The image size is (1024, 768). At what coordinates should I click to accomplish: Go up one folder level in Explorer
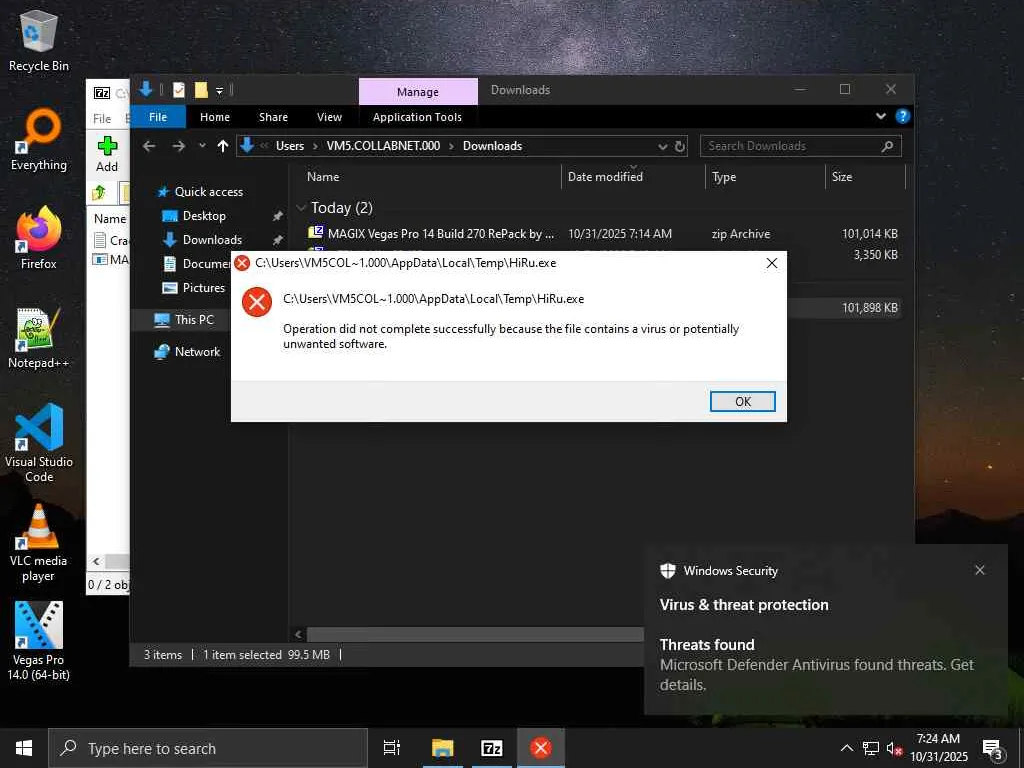223,146
